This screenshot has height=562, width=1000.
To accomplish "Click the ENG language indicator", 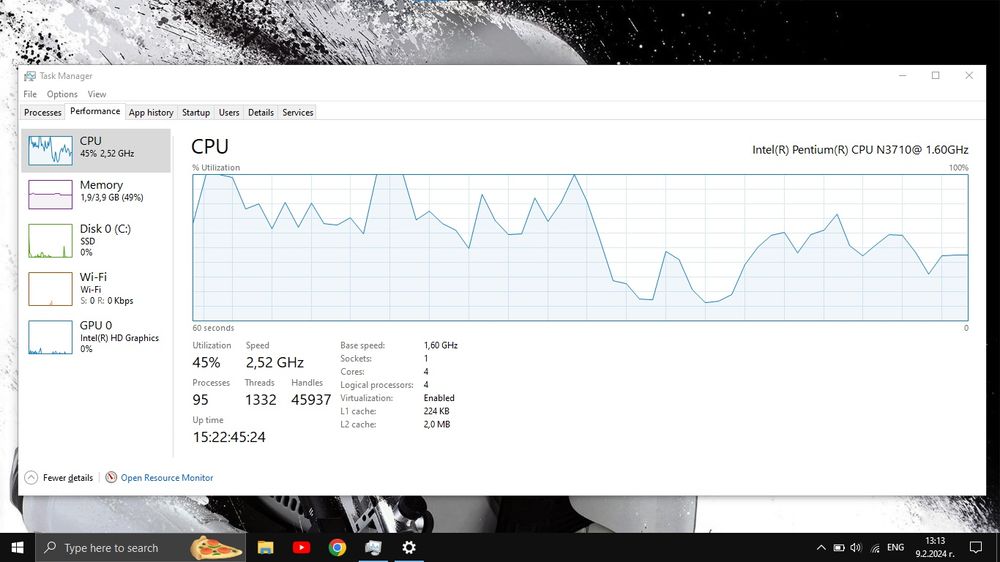I will [x=895, y=547].
